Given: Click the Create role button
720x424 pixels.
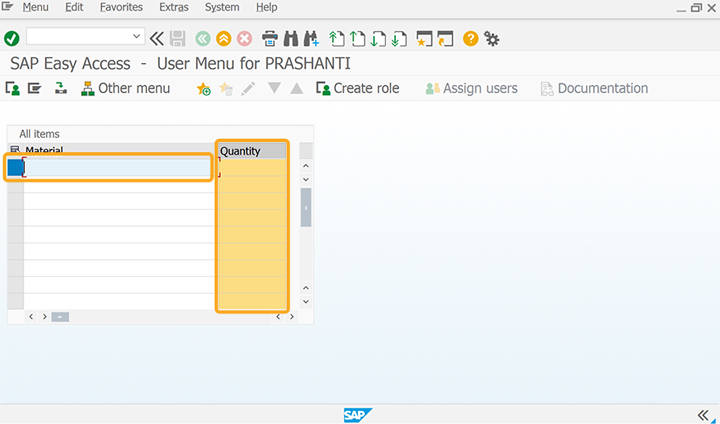Looking at the screenshot, I should click(358, 88).
